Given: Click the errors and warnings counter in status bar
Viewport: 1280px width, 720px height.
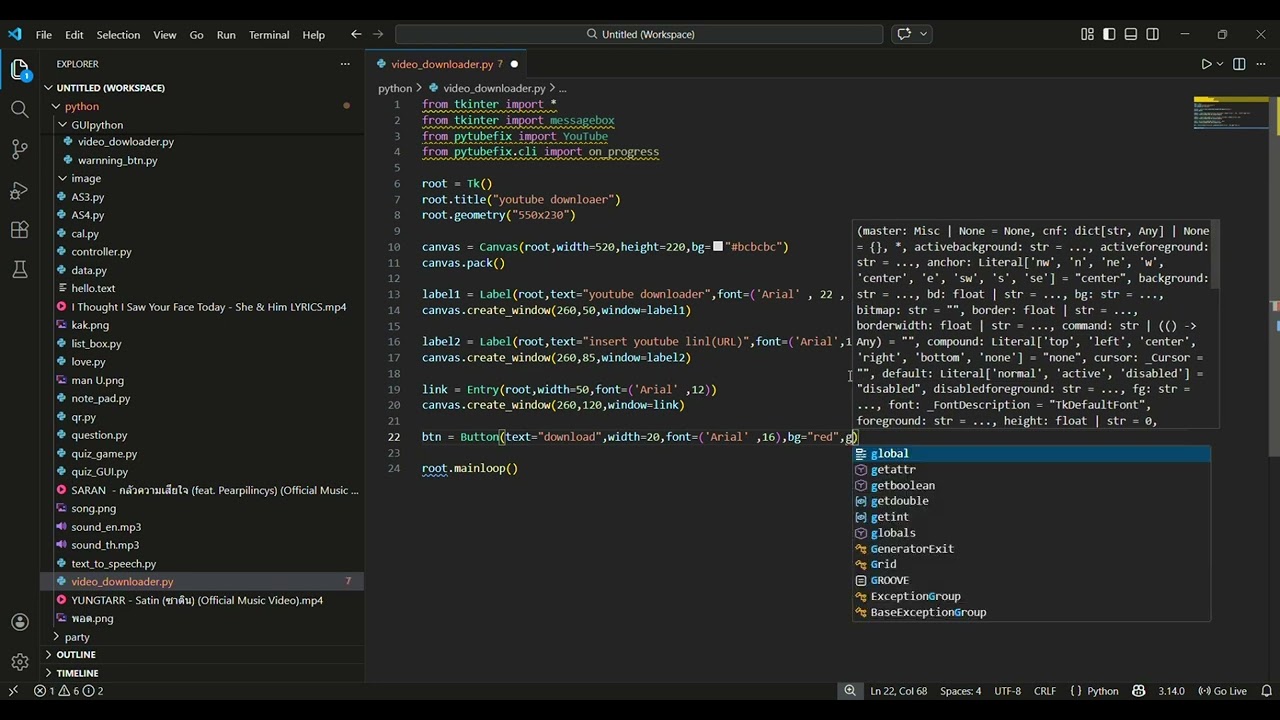Looking at the screenshot, I should click(x=69, y=691).
